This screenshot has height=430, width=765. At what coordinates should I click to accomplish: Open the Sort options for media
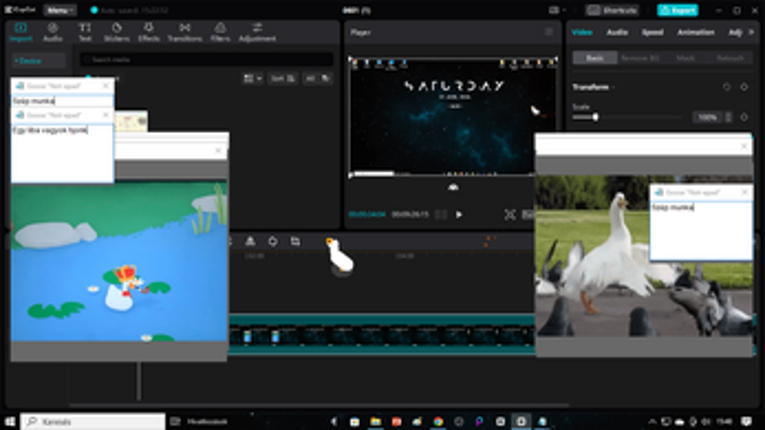pos(282,79)
